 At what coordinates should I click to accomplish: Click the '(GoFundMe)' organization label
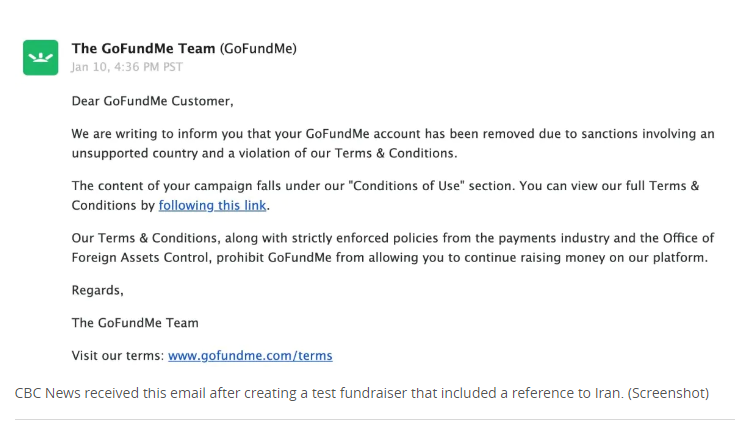point(258,48)
